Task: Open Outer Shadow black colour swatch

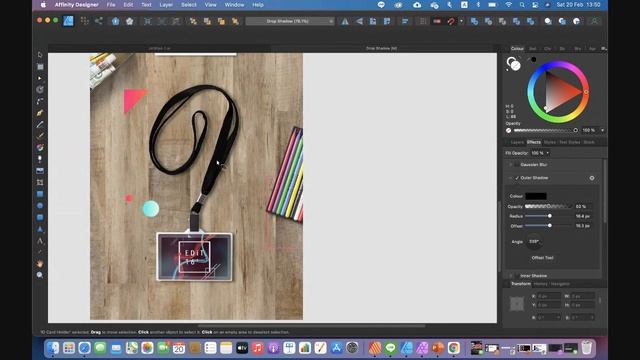Action: (x=536, y=196)
